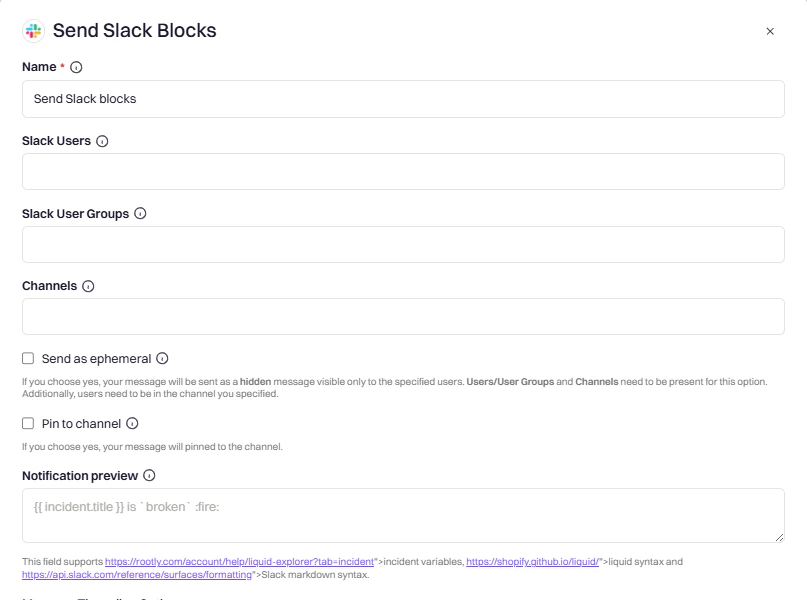Click the info icon beside Slack User Groups
The image size is (807, 600).
pos(140,213)
